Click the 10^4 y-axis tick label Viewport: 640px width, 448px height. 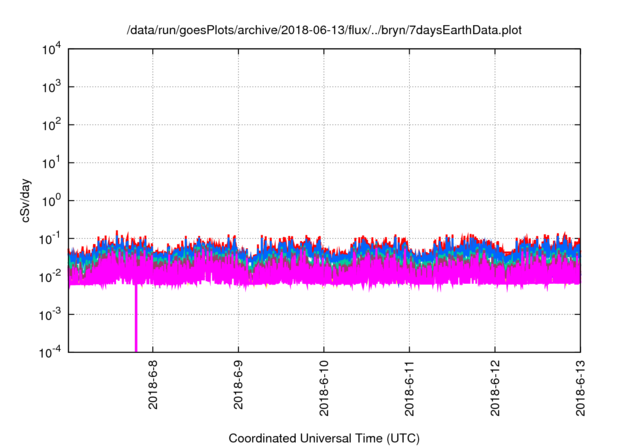tap(52, 50)
